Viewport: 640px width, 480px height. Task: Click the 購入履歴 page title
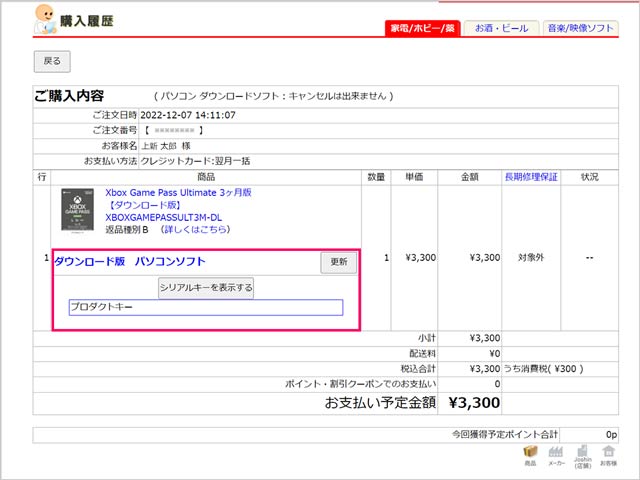tap(87, 21)
